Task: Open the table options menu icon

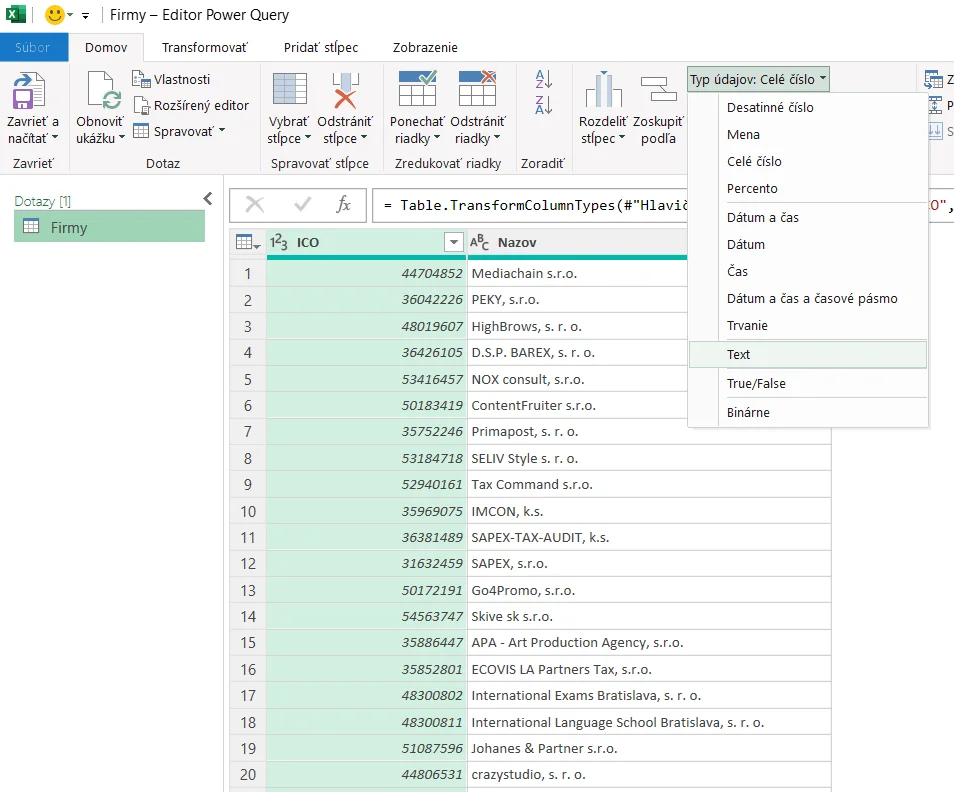Action: point(248,243)
